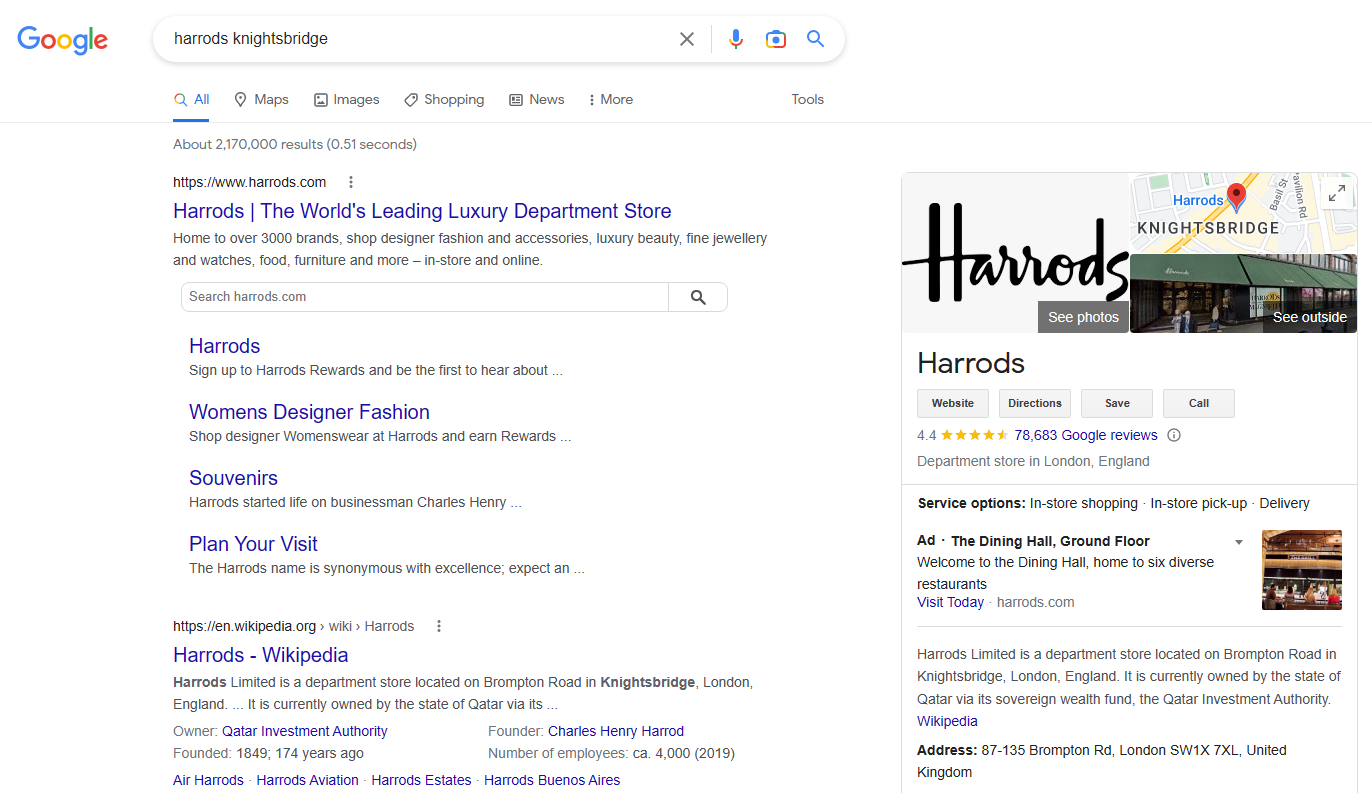The image size is (1372, 793).
Task: Open the Harrods map thumbnail
Action: point(1243,213)
